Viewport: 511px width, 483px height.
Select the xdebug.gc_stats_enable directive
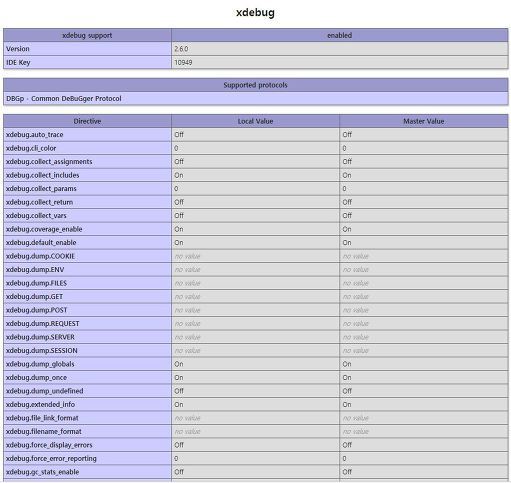(42, 472)
